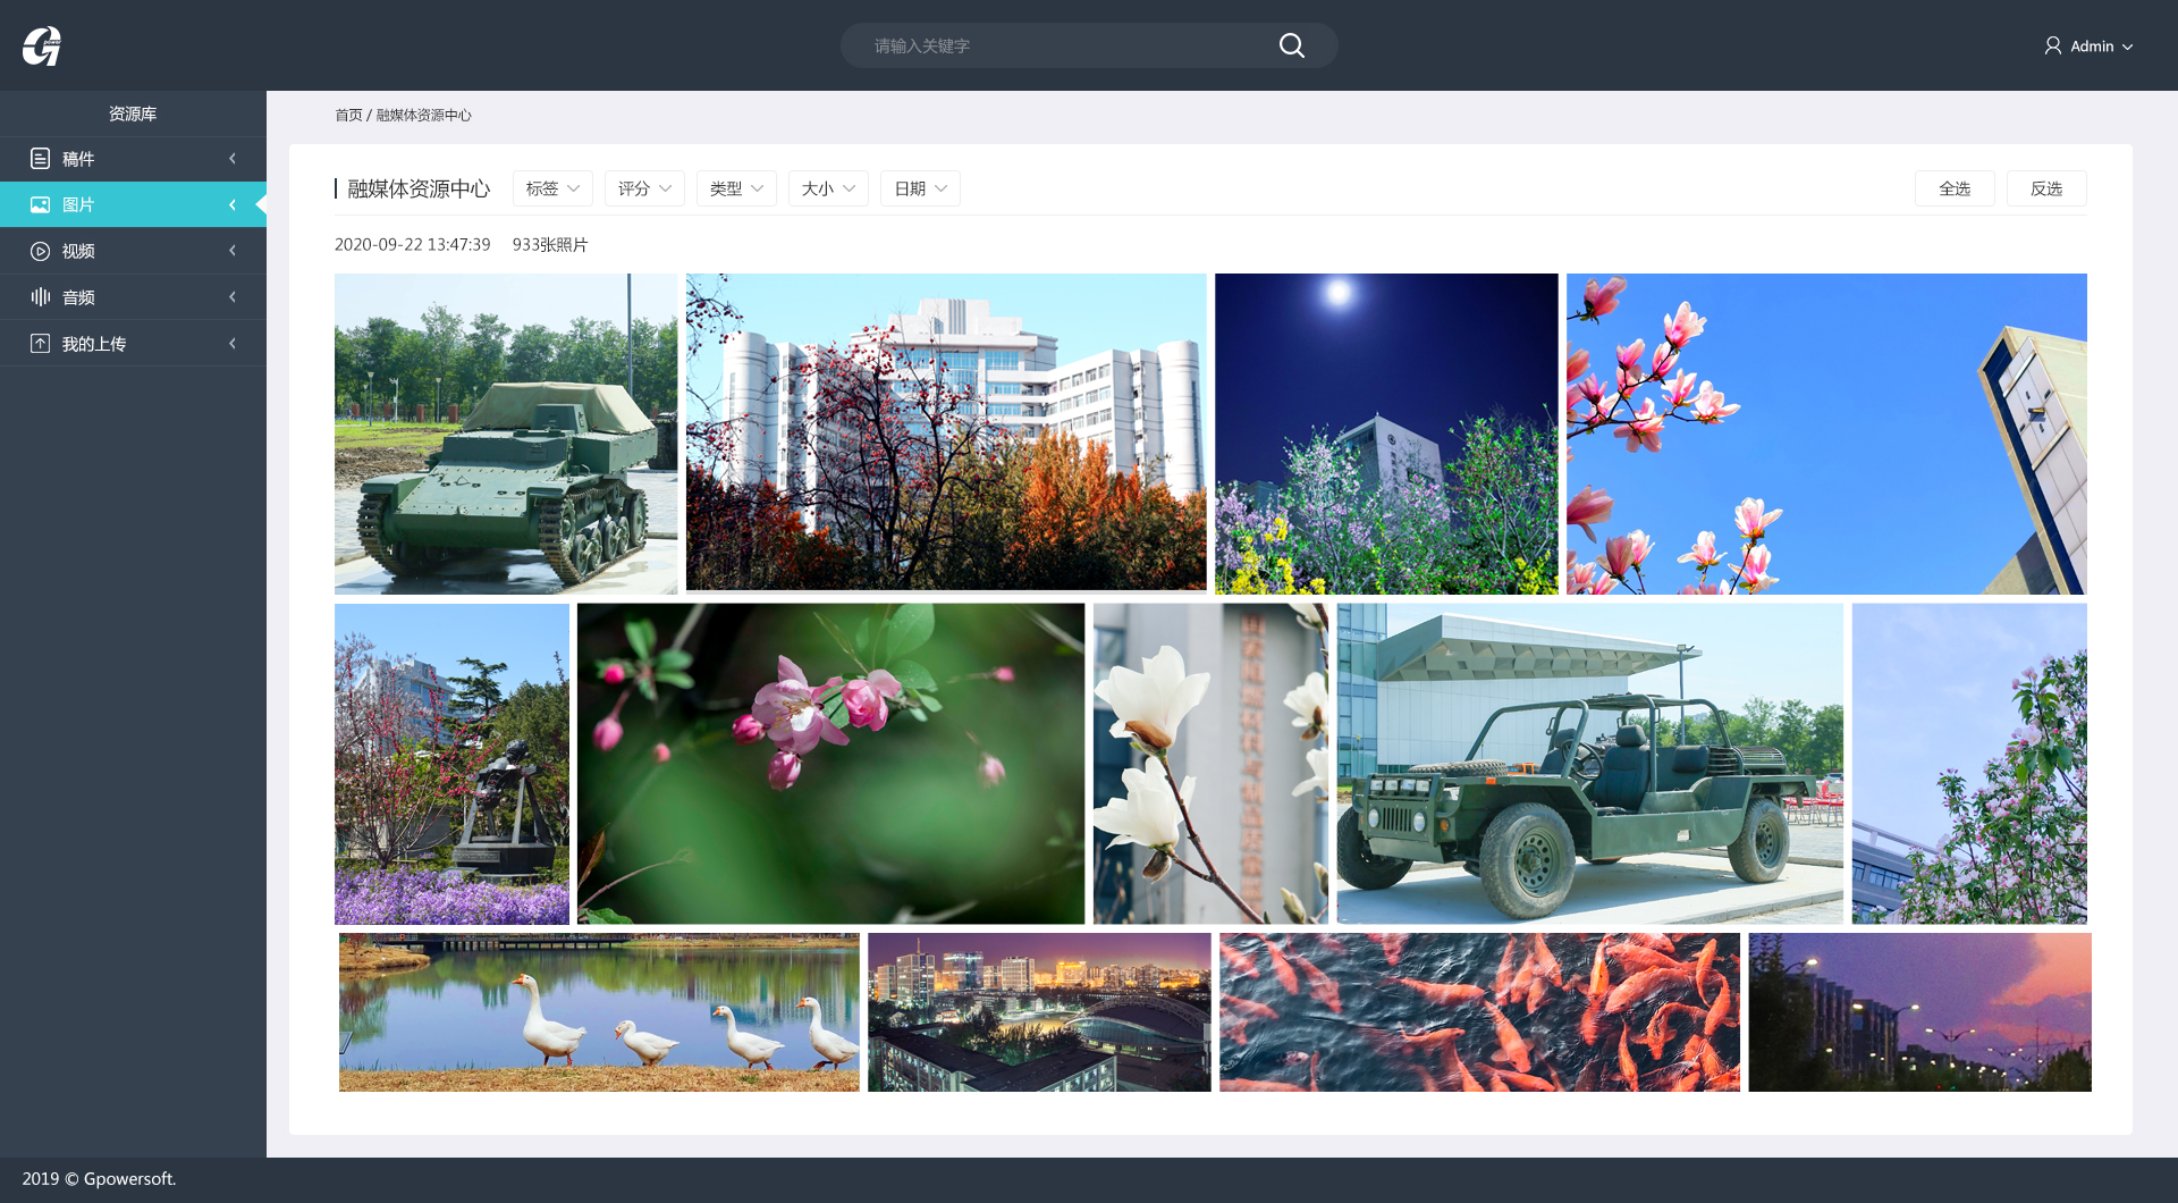The width and height of the screenshot is (2178, 1203).
Task: Click the 图片 picture icon in sidebar
Action: (x=40, y=205)
